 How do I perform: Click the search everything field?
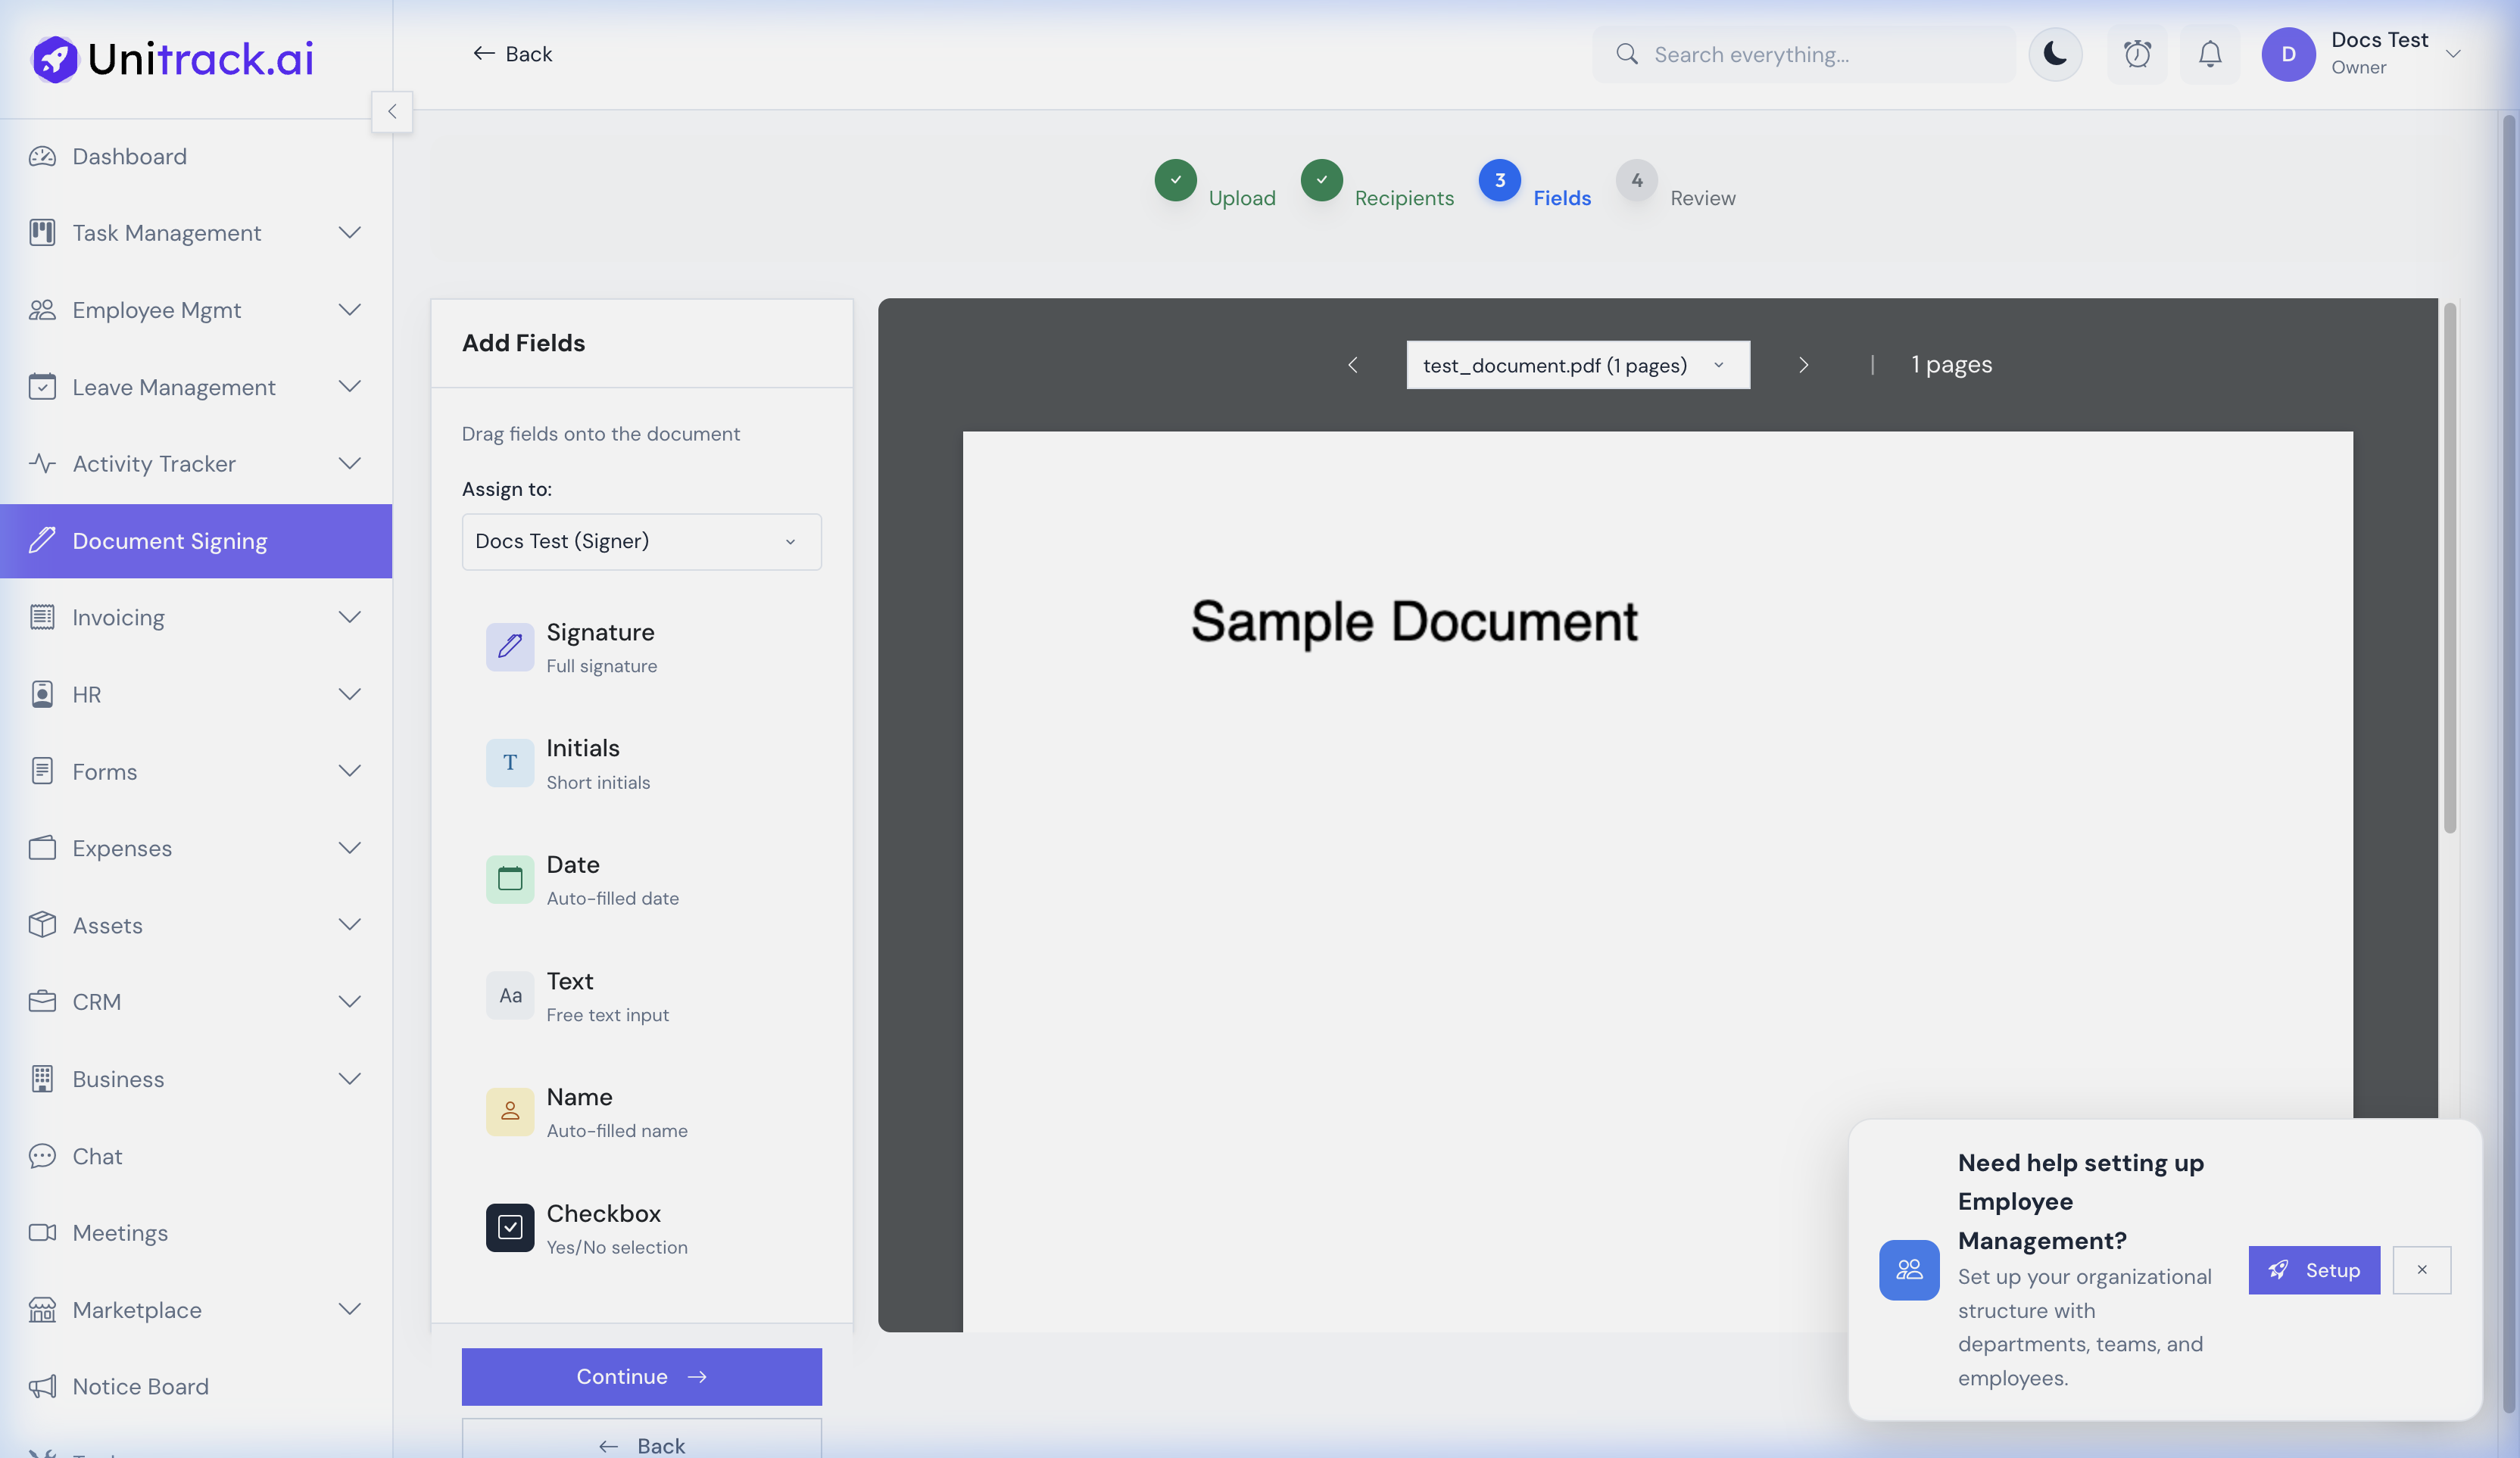(x=1800, y=54)
